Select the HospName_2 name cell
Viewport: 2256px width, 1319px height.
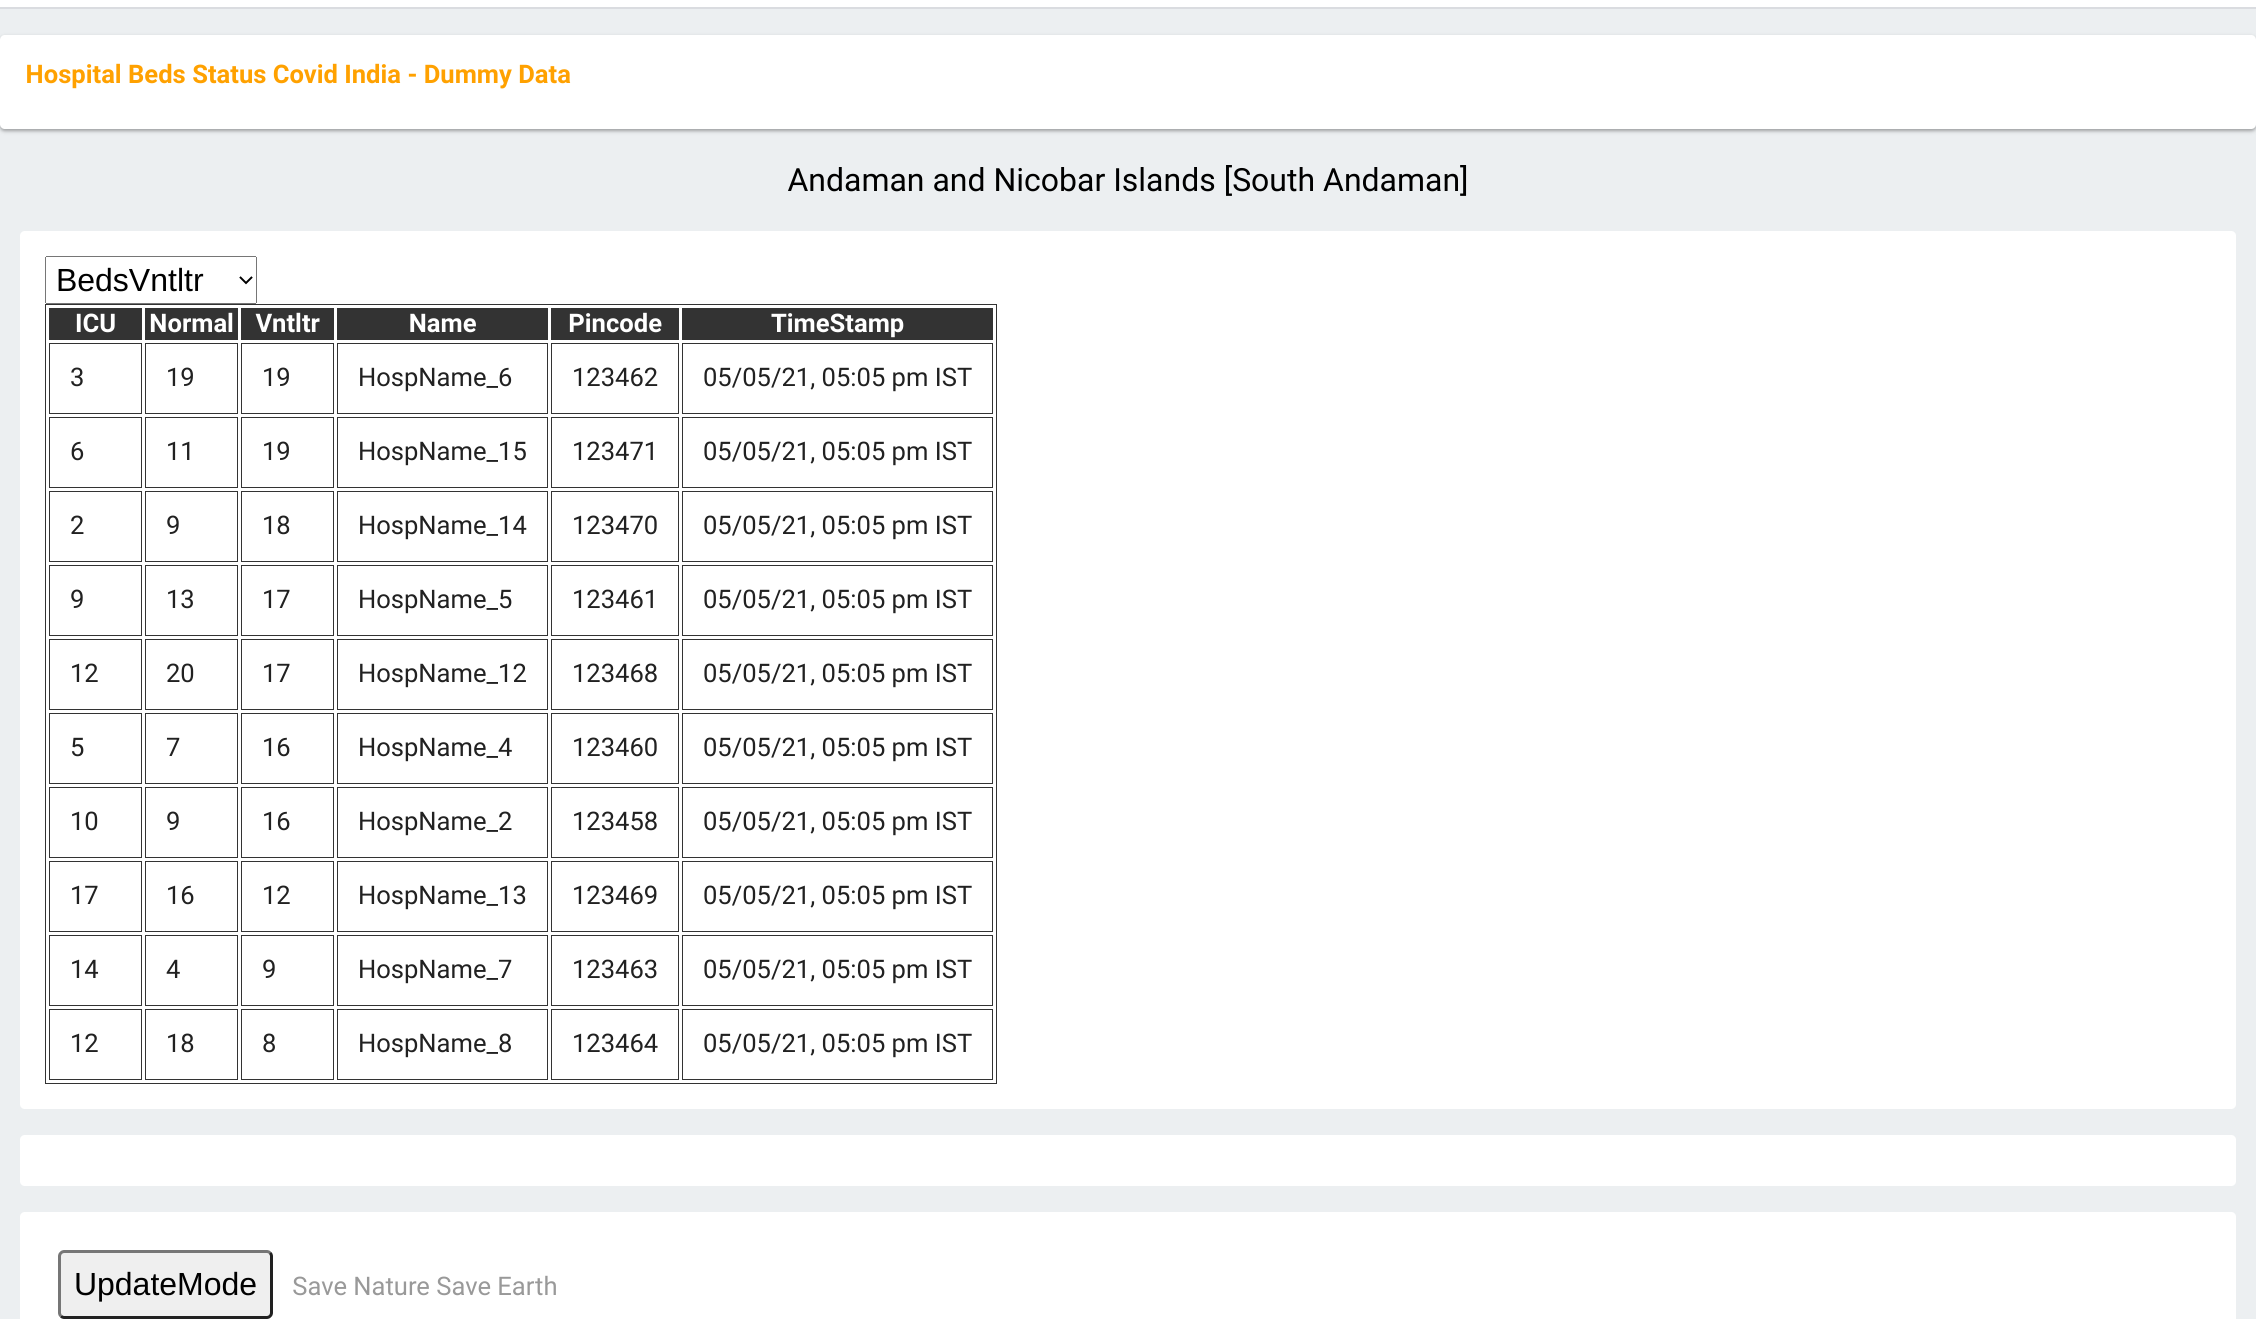click(442, 822)
